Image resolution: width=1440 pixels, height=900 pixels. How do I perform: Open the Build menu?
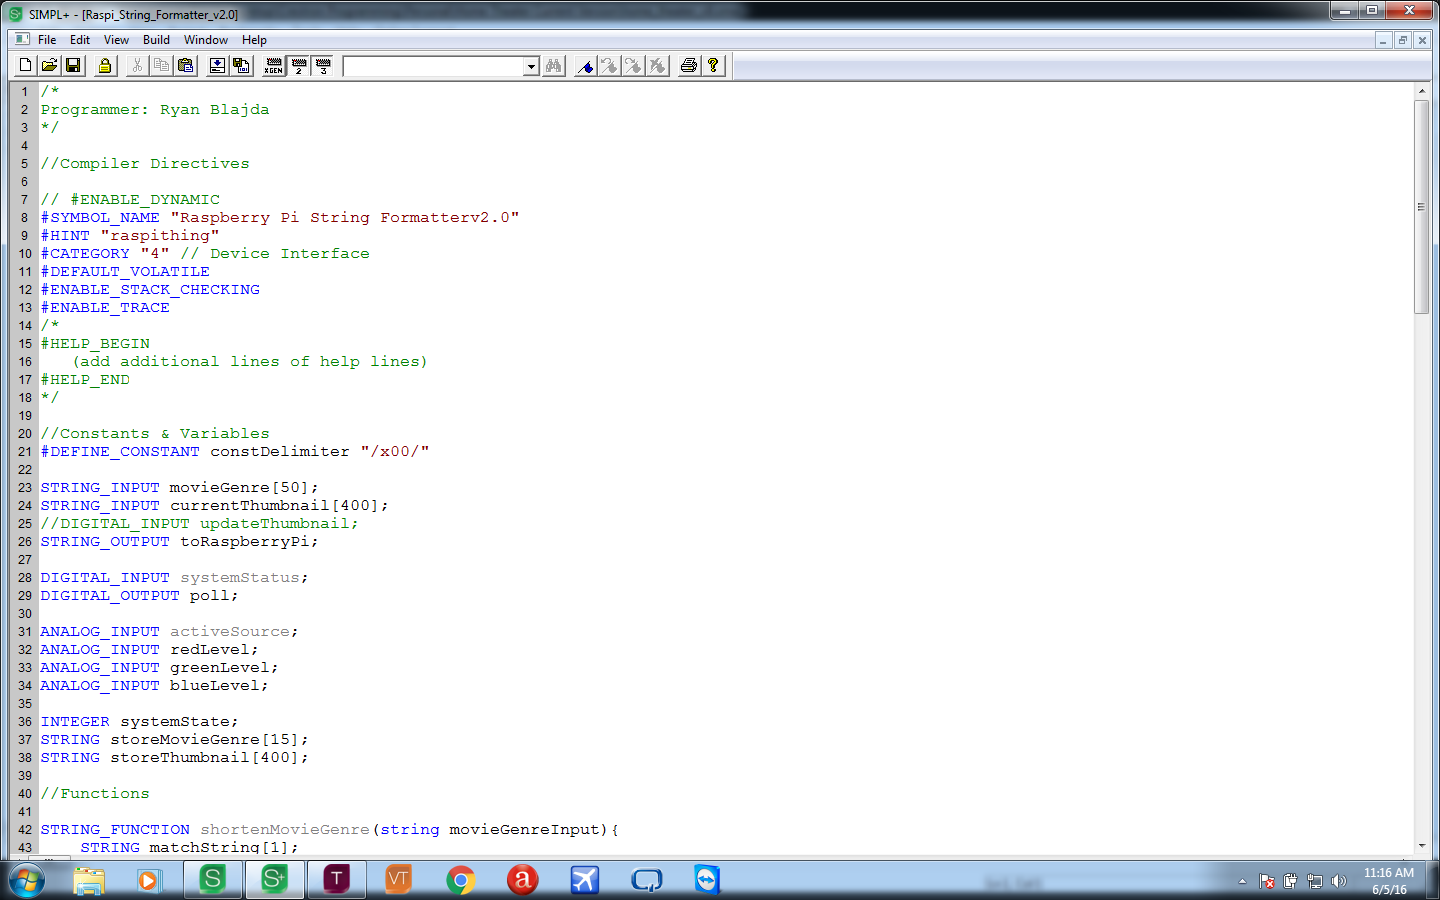156,40
